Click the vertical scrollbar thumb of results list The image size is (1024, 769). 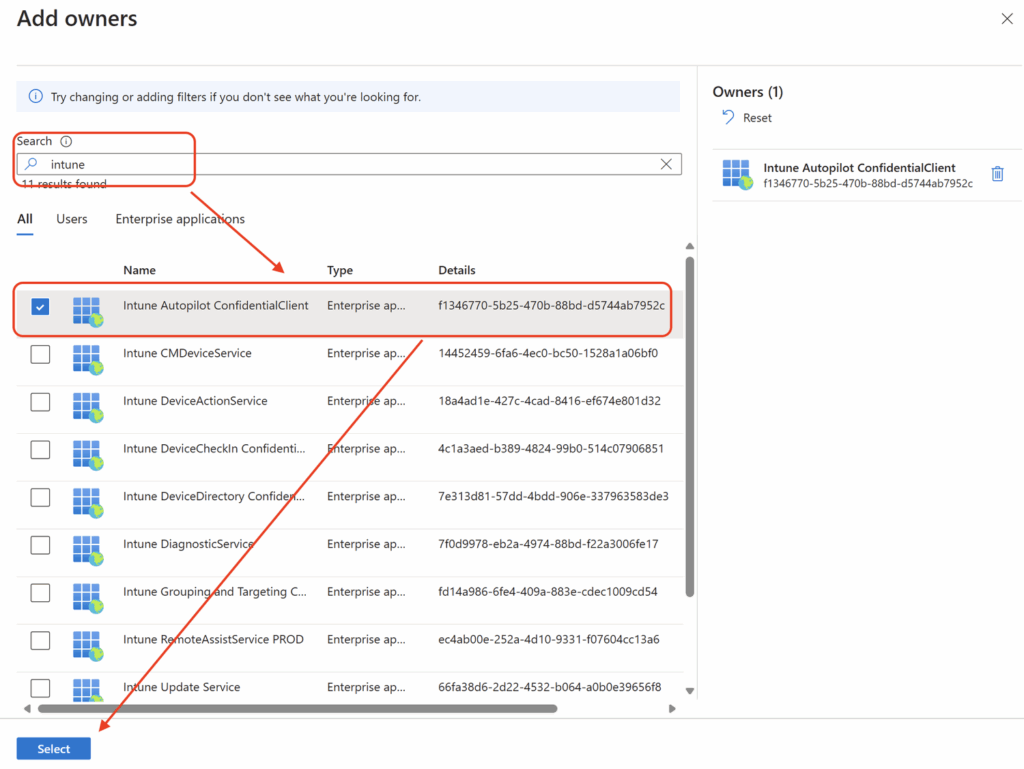click(690, 427)
